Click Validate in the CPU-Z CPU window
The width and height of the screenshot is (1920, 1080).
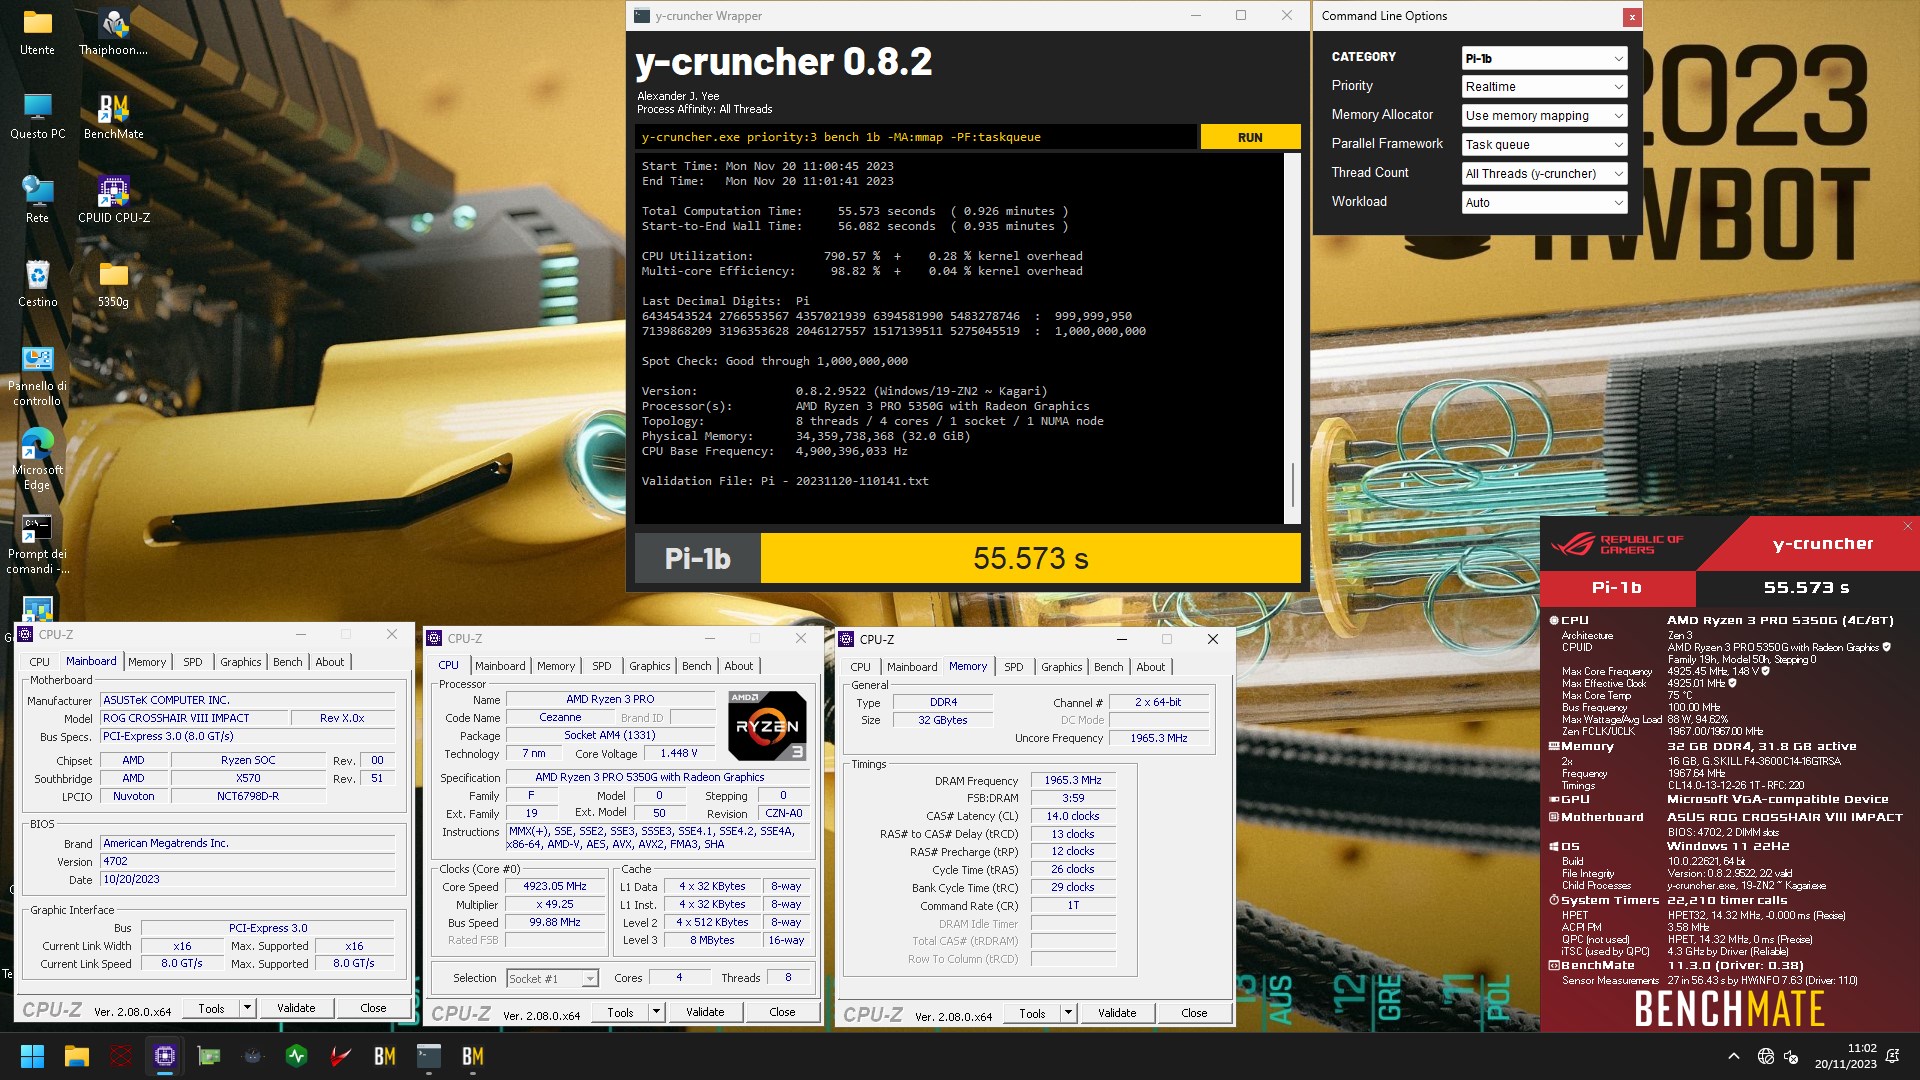(x=705, y=1012)
